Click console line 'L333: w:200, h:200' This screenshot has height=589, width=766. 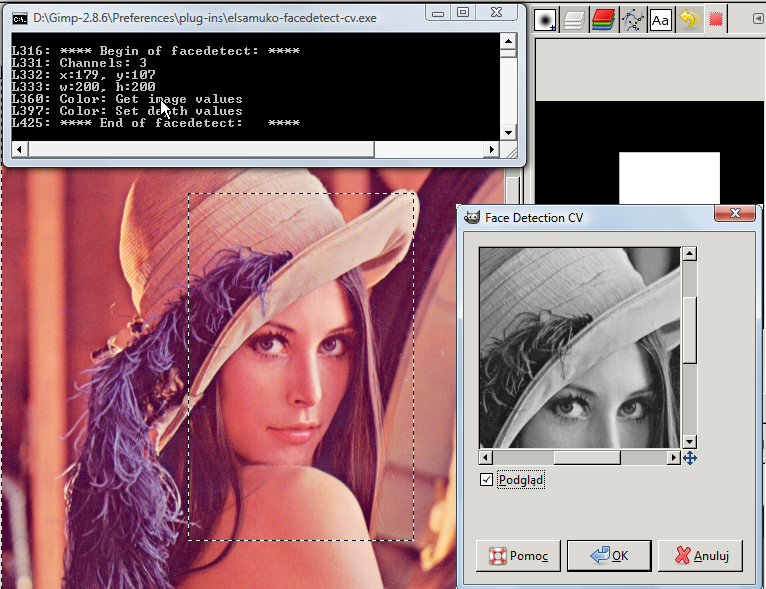[84, 87]
